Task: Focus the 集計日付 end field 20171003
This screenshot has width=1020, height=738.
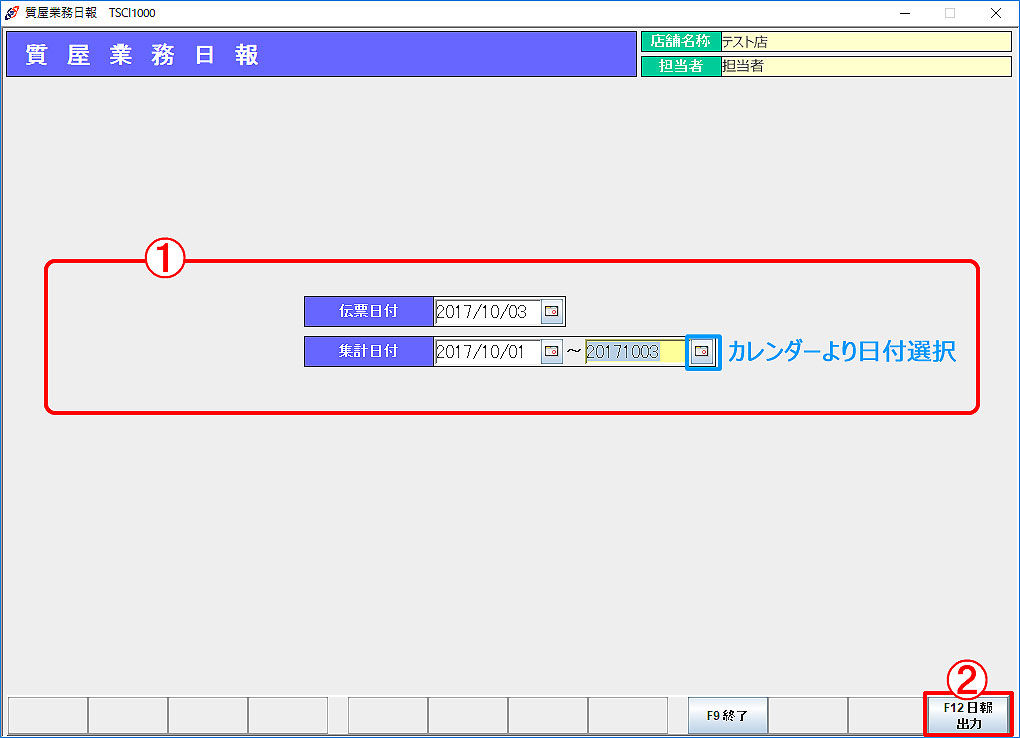Action: point(636,352)
